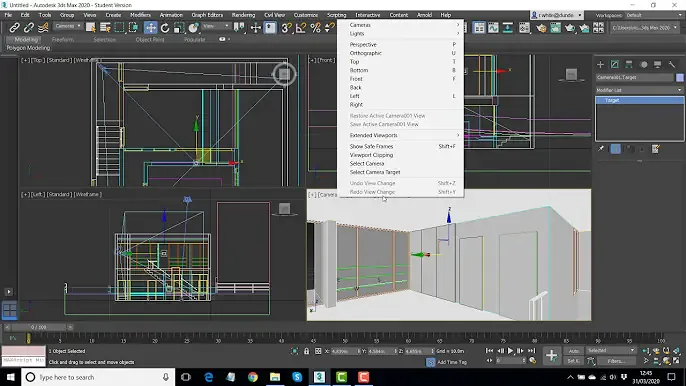This screenshot has height=386, width=686.
Task: Open the Modifier List dropdown
Action: 639,90
